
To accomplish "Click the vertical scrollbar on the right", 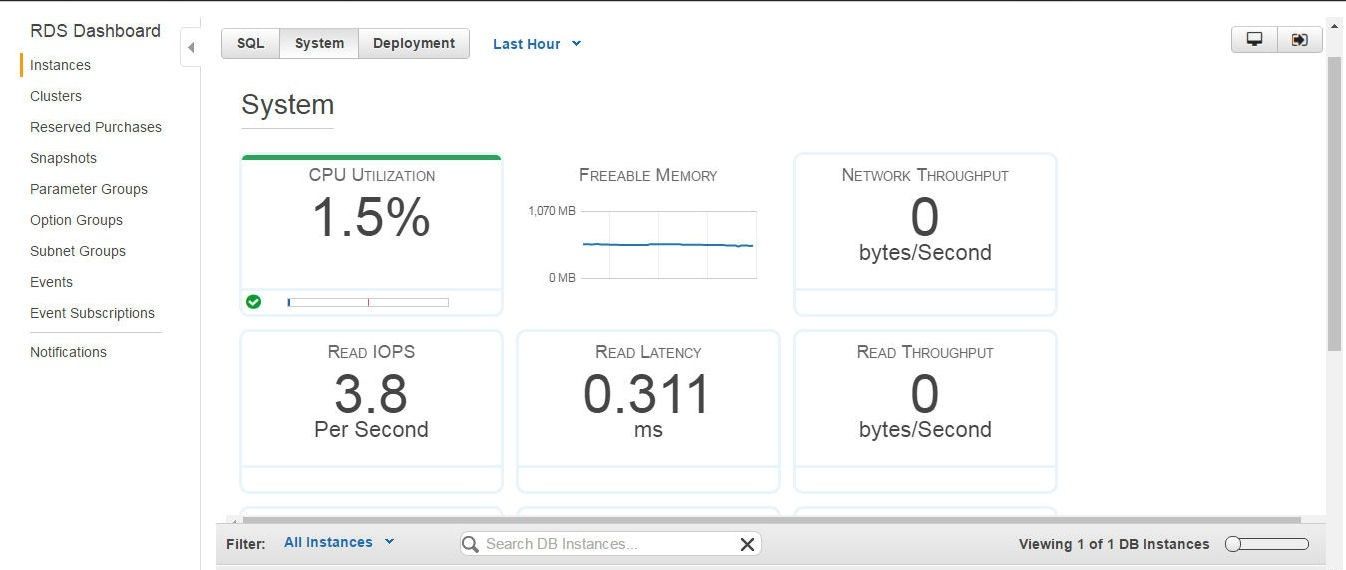I will point(1334,204).
